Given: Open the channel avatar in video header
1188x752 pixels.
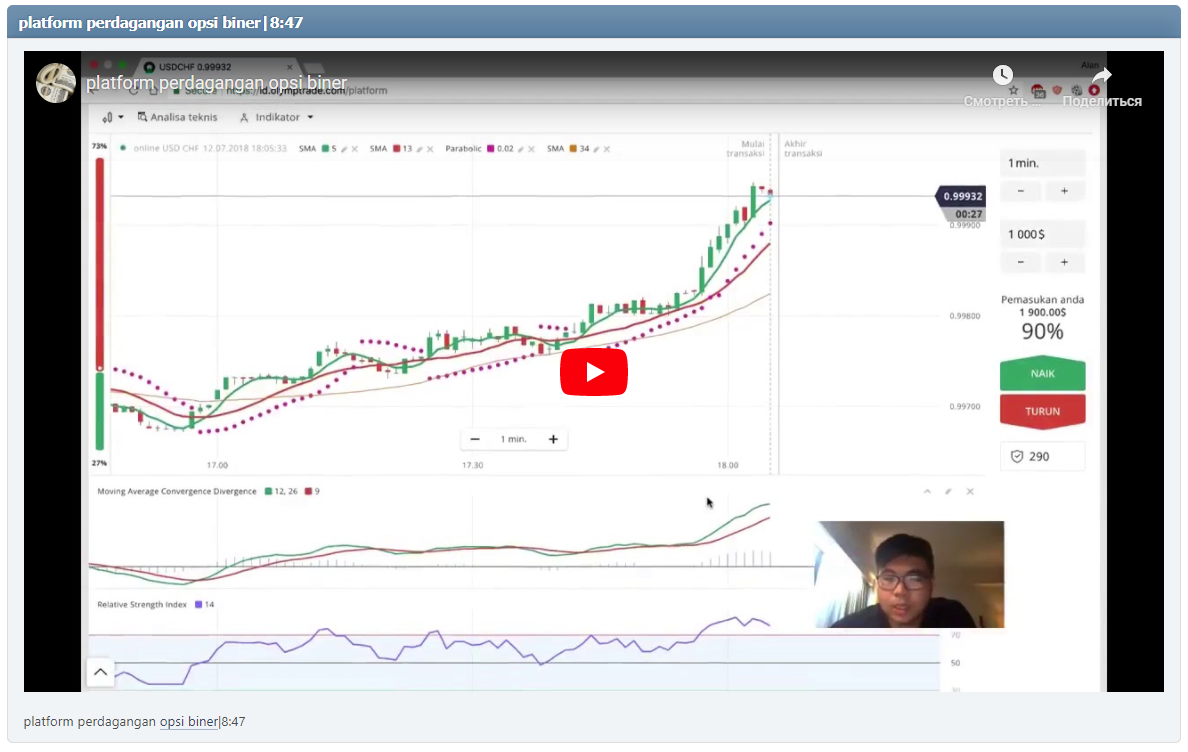Looking at the screenshot, I should tap(56, 83).
